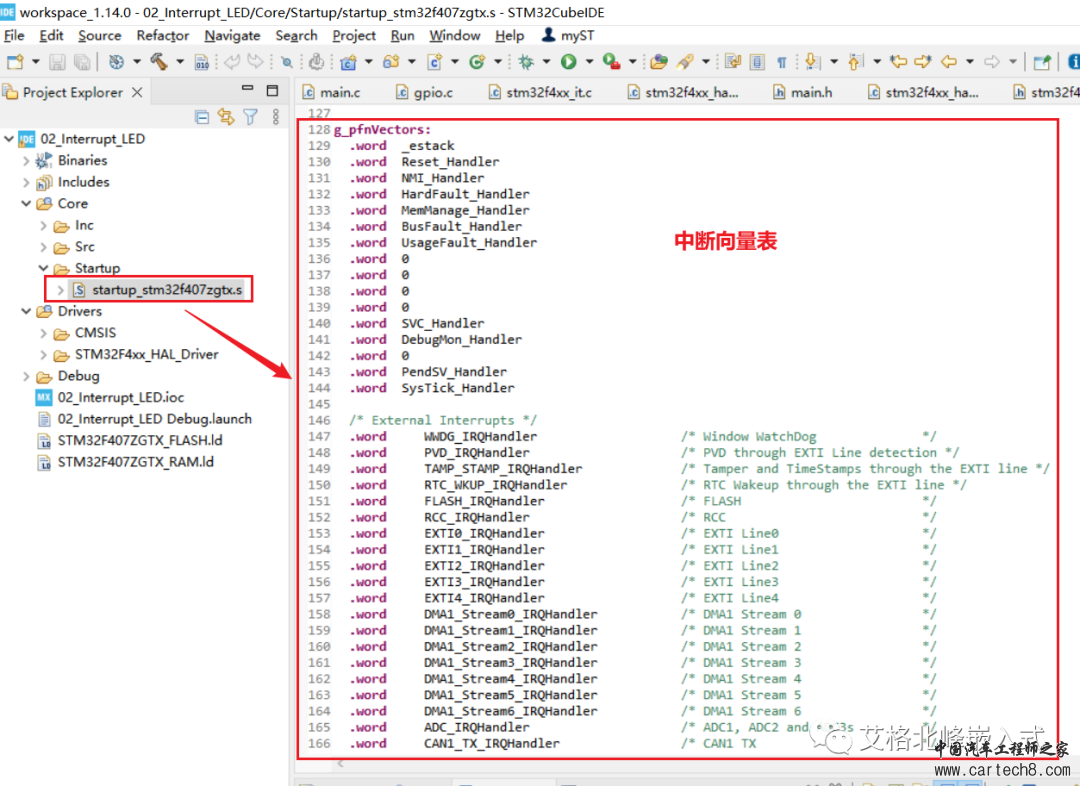This screenshot has height=786, width=1080.
Task: Switch to the gpio.c editor tab
Action: tap(425, 92)
